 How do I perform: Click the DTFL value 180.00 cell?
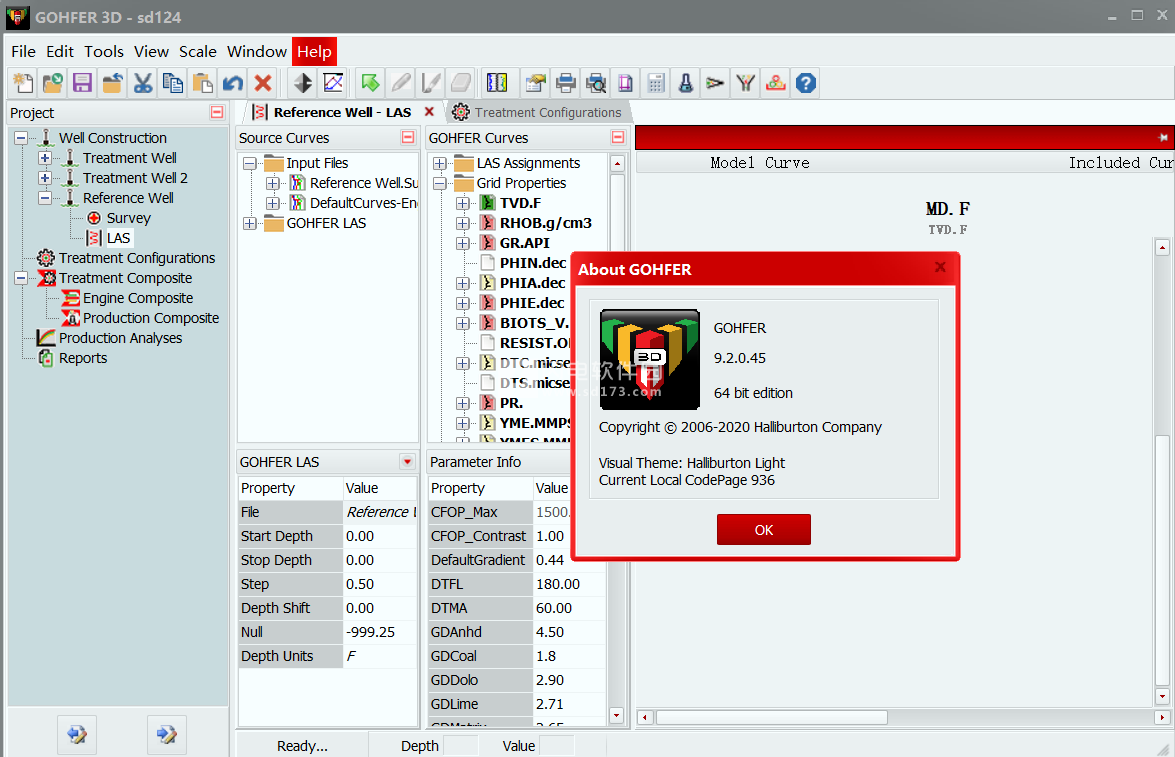coord(570,584)
